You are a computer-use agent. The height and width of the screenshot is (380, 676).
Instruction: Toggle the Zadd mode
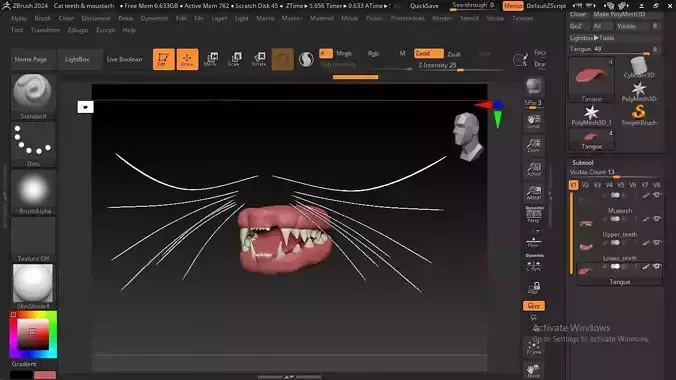tap(428, 53)
